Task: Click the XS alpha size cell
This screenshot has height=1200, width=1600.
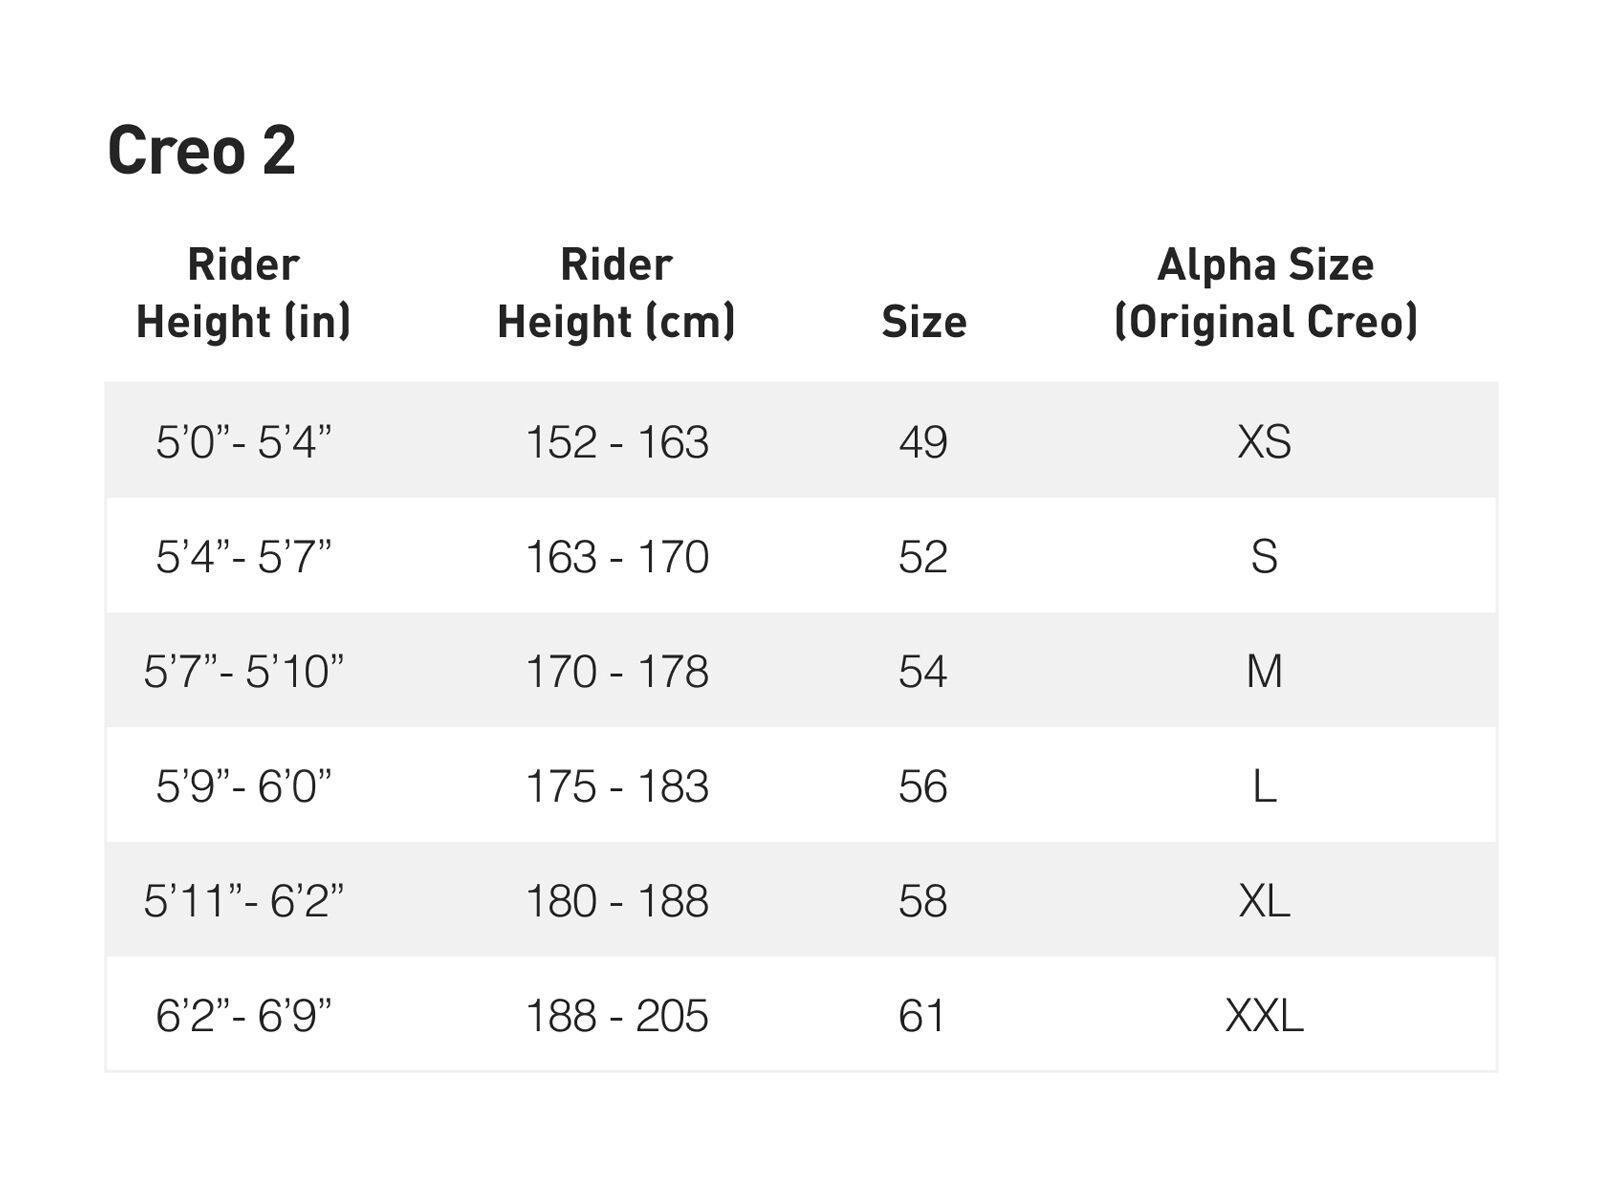Action: [x=1264, y=441]
